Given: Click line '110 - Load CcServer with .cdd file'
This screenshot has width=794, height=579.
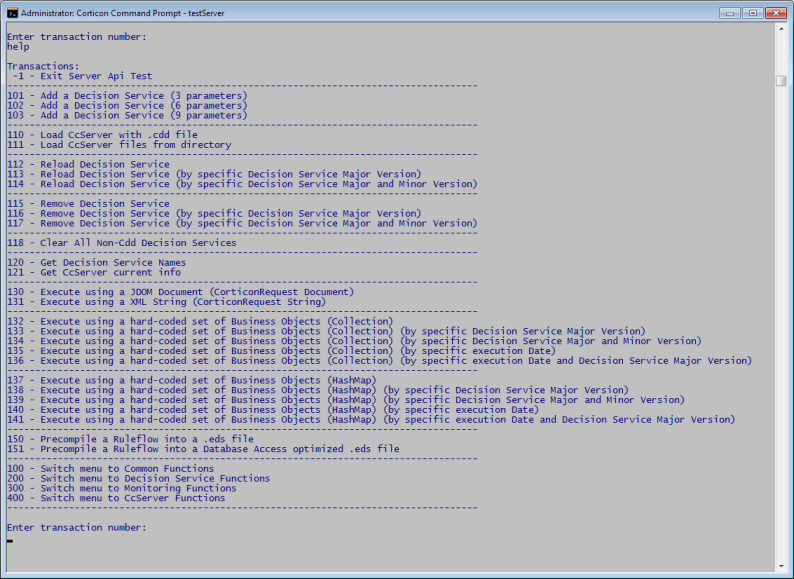Looking at the screenshot, I should pyautogui.click(x=102, y=135).
